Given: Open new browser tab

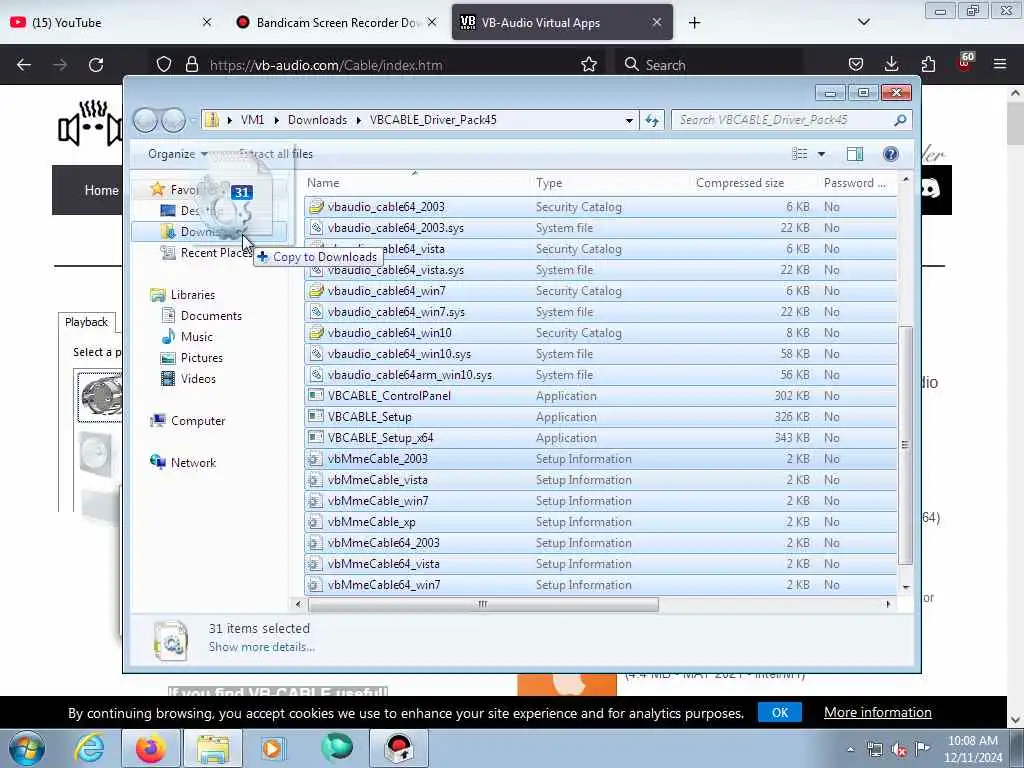Looking at the screenshot, I should 694,23.
